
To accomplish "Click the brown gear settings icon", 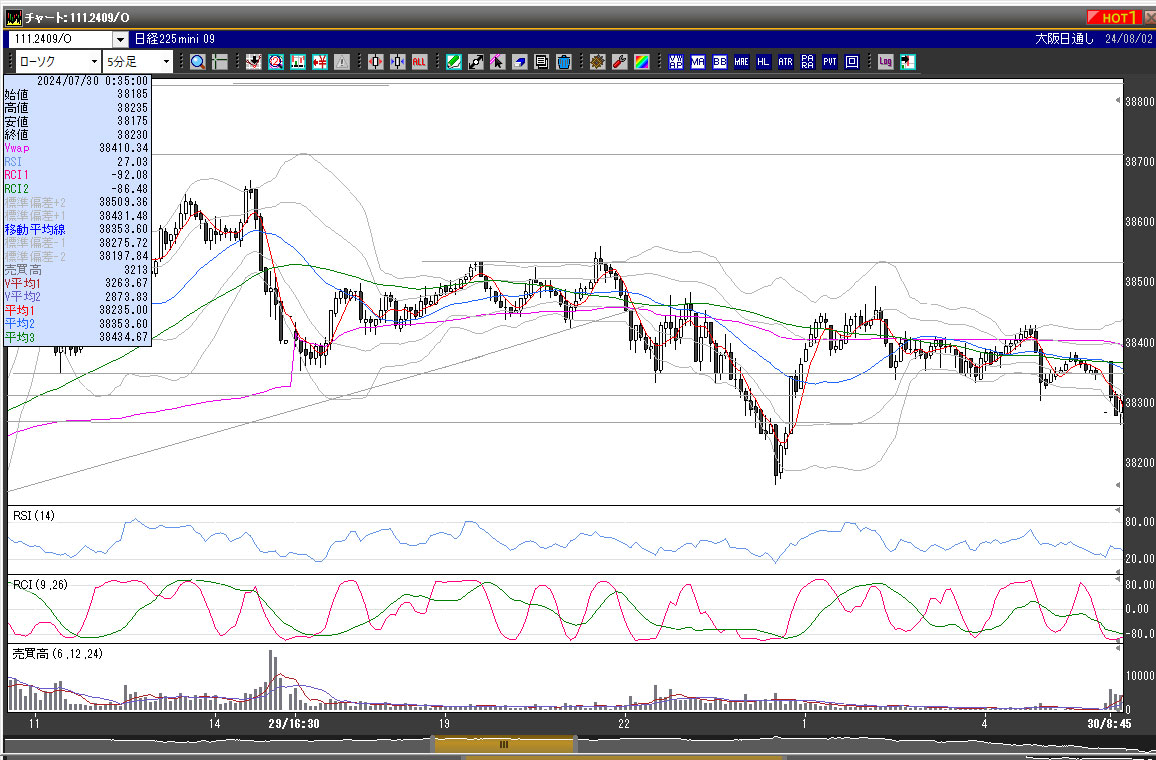I will coord(597,62).
